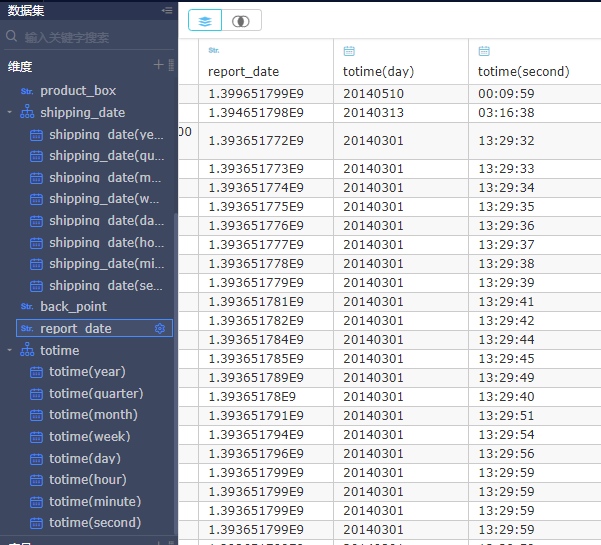
Task: Click calendar icon beside totime(week)
Action: [x=36, y=437]
